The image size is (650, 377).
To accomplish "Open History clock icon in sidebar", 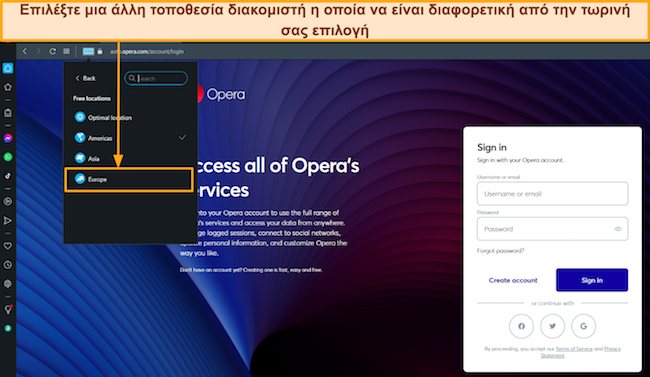I will (x=8, y=265).
